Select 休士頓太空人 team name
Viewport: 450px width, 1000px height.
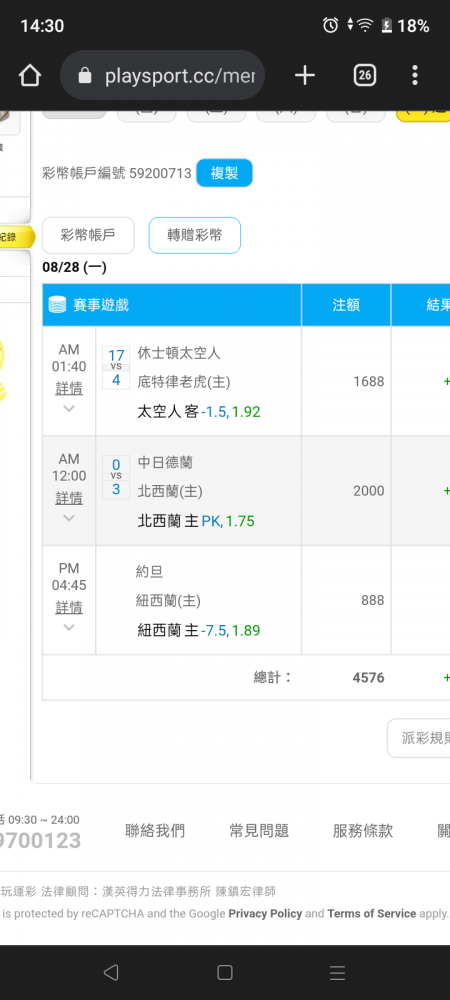179,353
